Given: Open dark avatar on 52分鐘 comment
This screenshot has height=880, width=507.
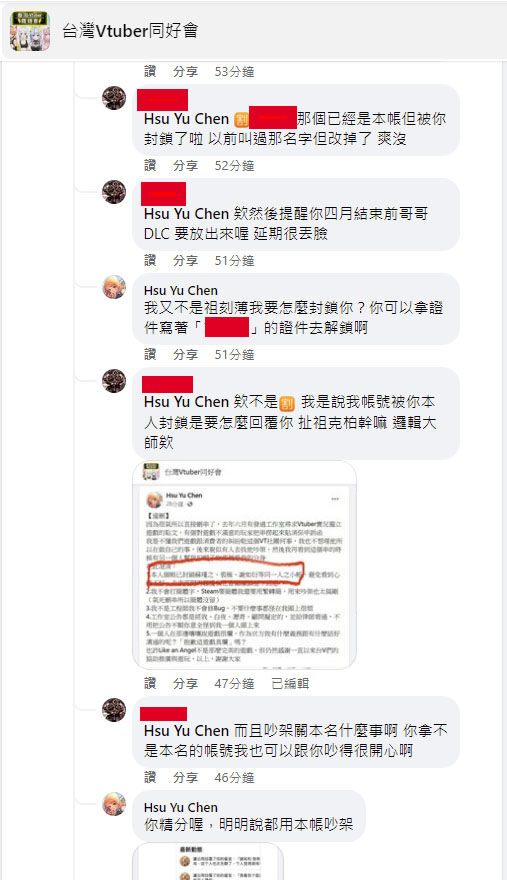Looking at the screenshot, I should [114, 98].
